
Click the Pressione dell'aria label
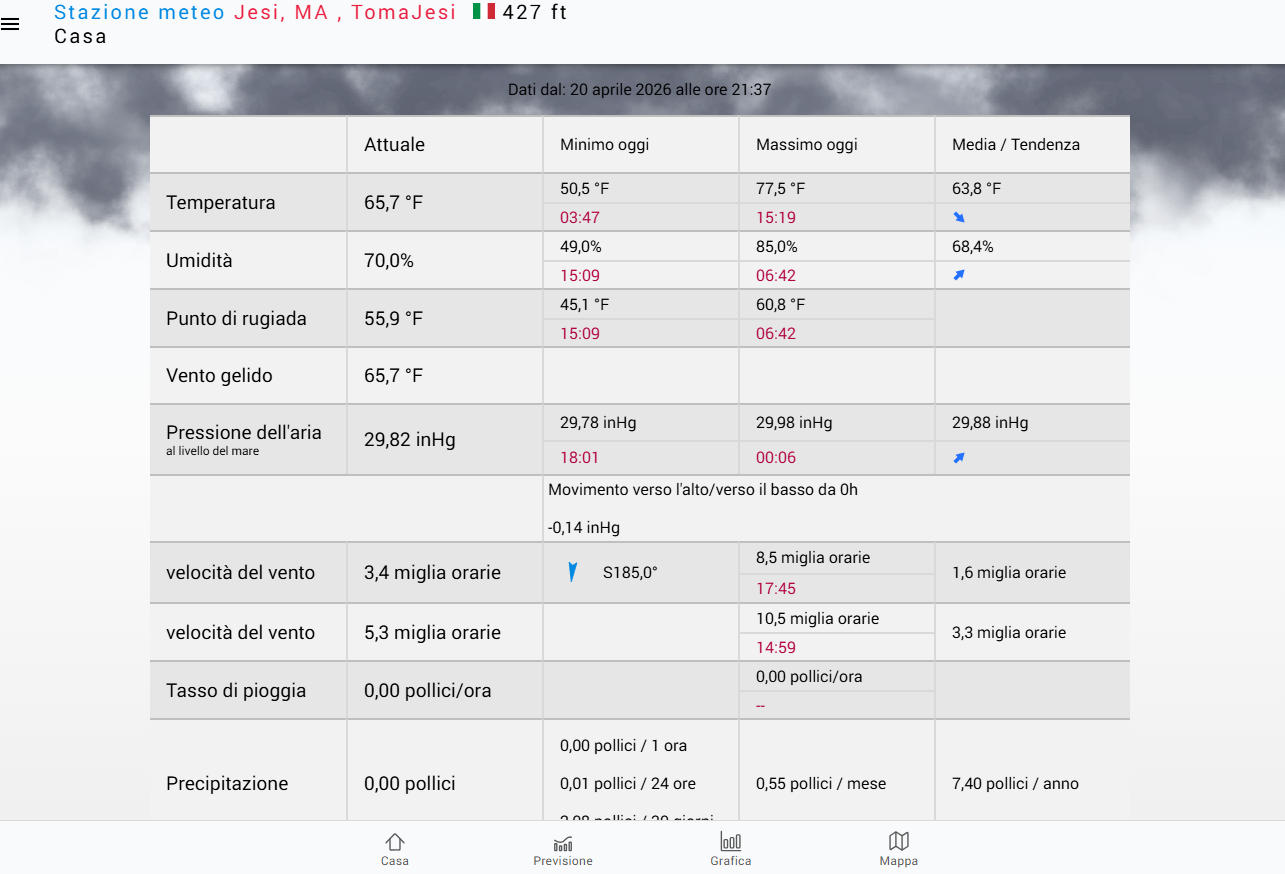(243, 433)
